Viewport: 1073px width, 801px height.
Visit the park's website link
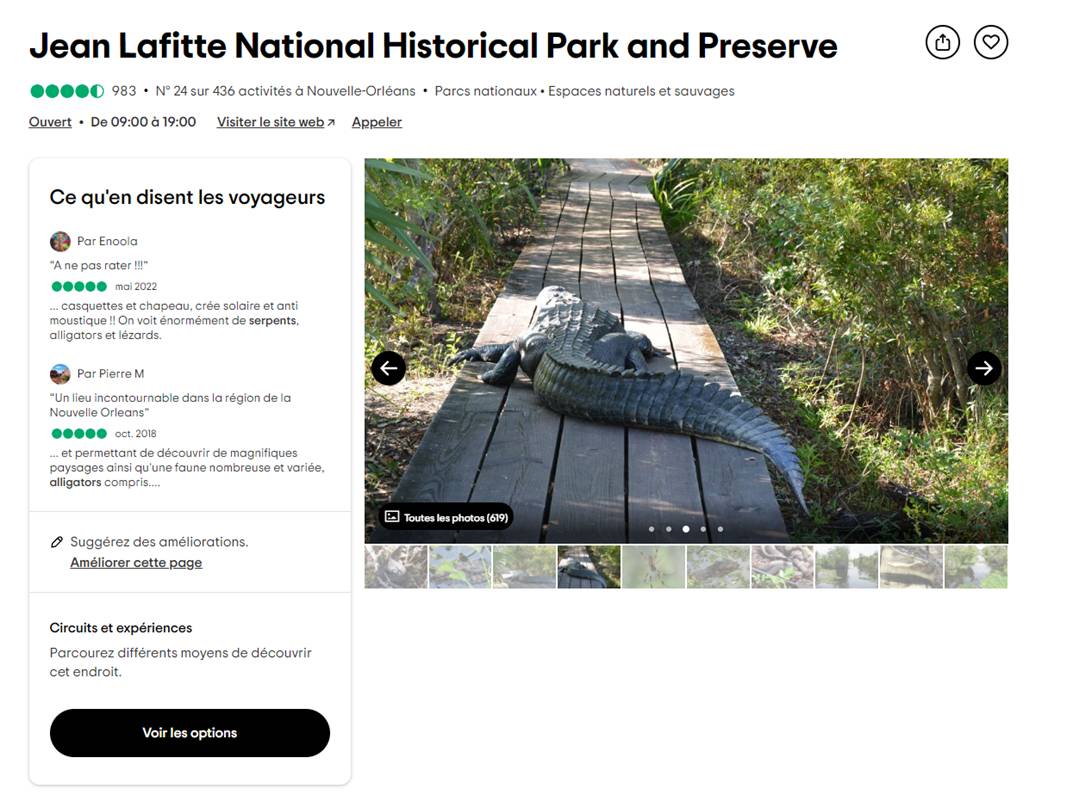click(275, 122)
